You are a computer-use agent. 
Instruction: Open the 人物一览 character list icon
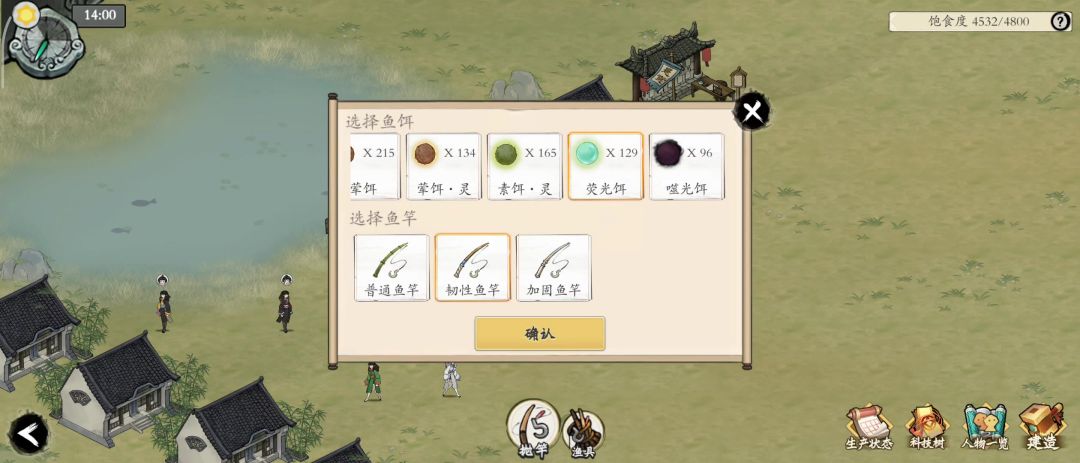click(x=985, y=427)
